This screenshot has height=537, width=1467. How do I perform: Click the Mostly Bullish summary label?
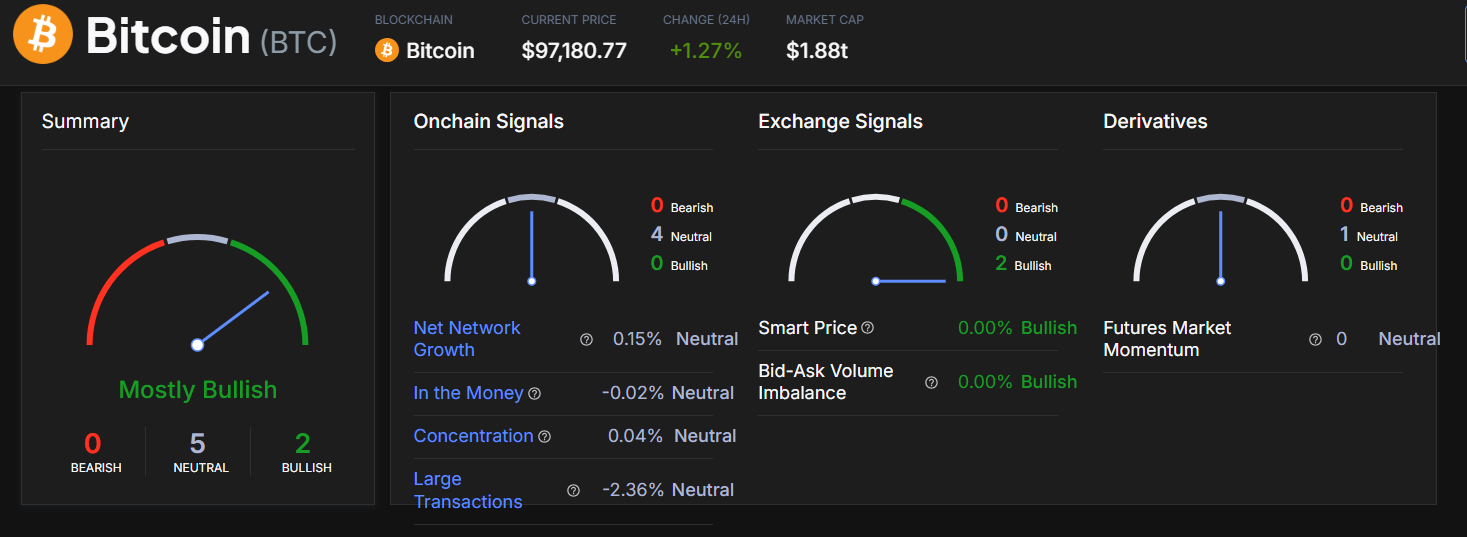[x=198, y=390]
